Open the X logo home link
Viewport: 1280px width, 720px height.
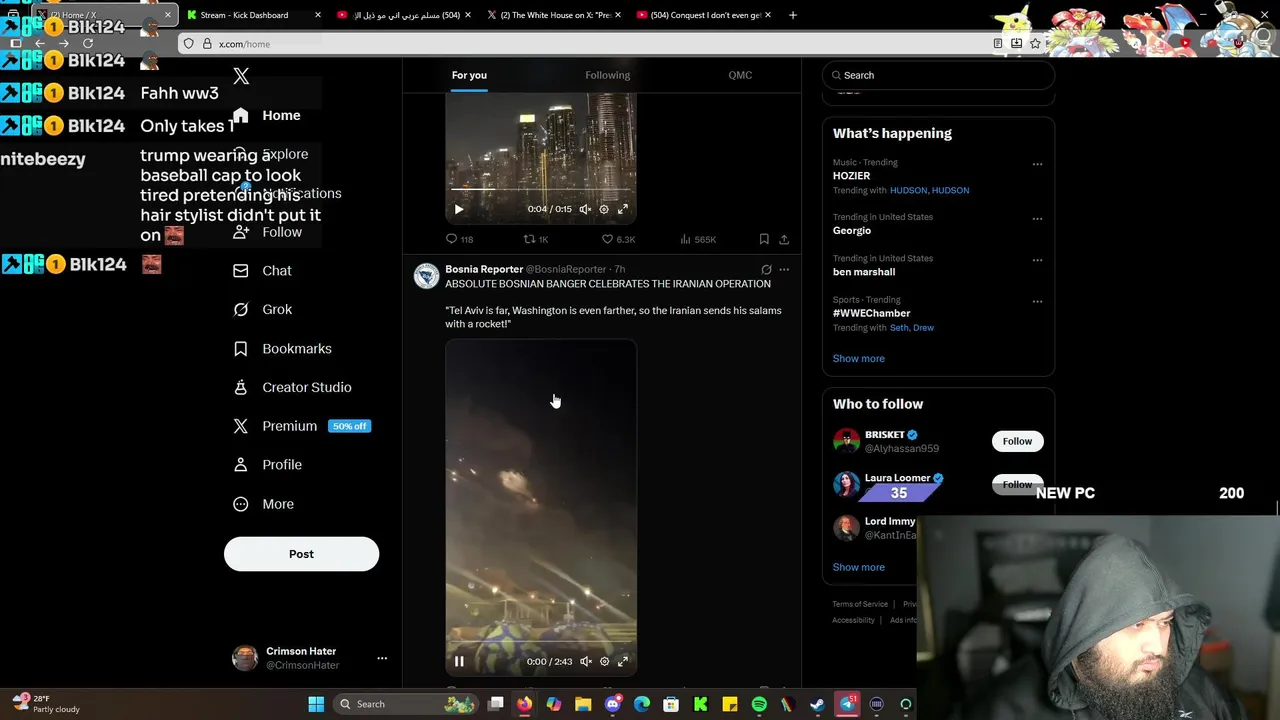tap(241, 76)
